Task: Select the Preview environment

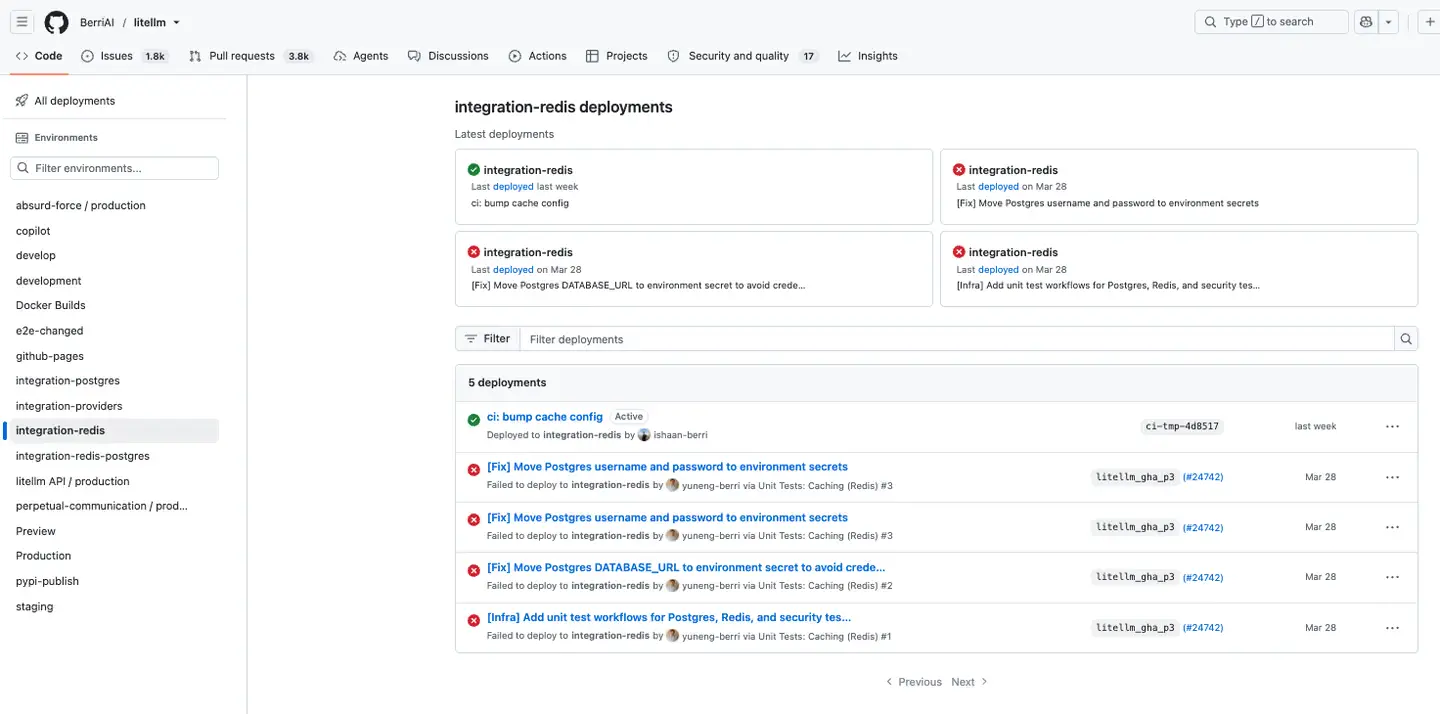Action: click(x=36, y=531)
